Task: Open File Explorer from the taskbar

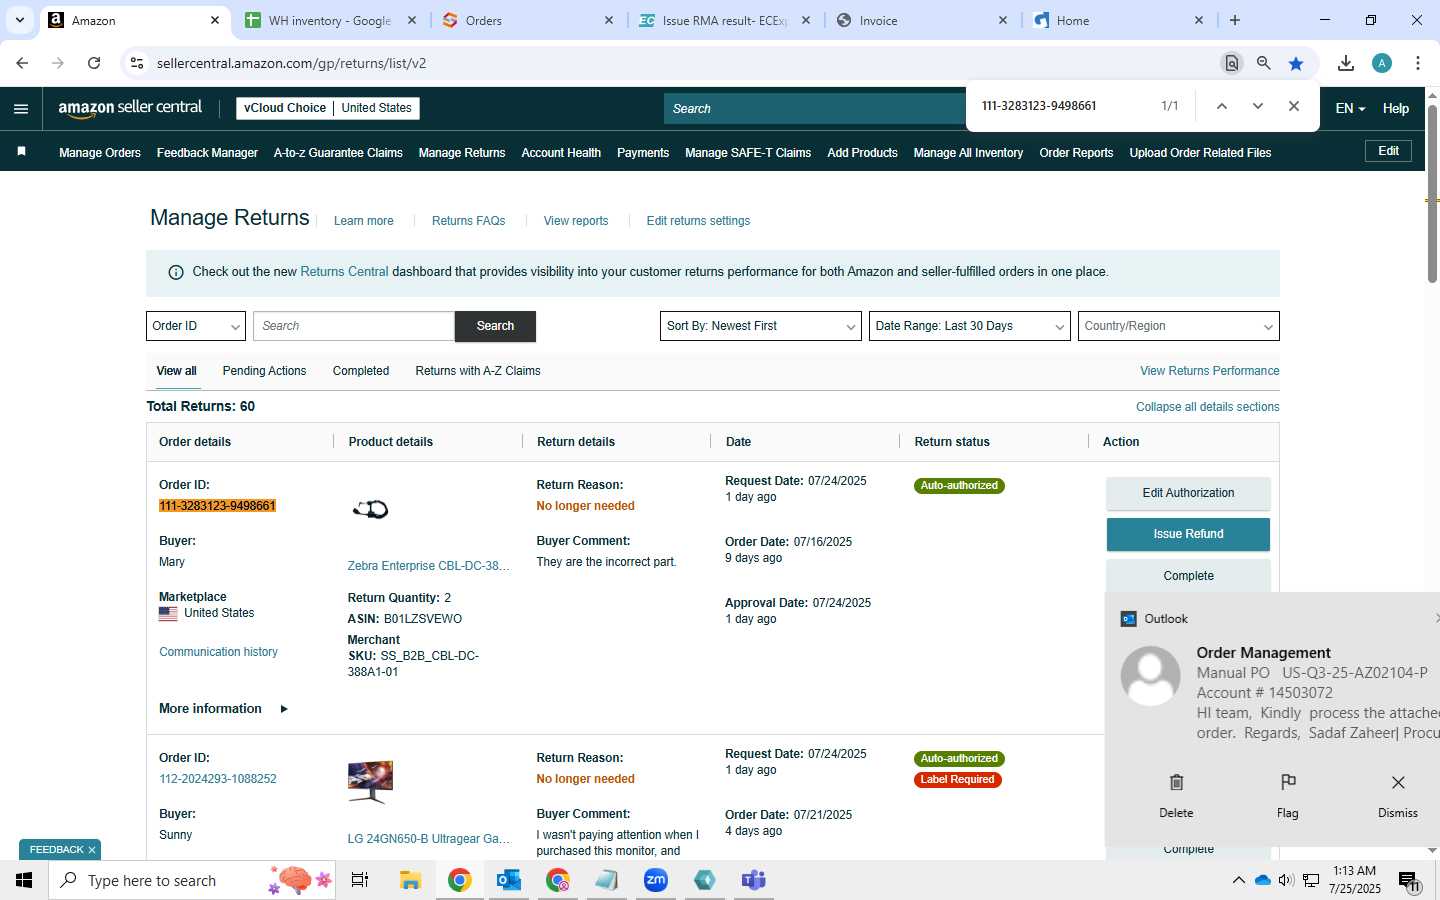Action: click(410, 880)
